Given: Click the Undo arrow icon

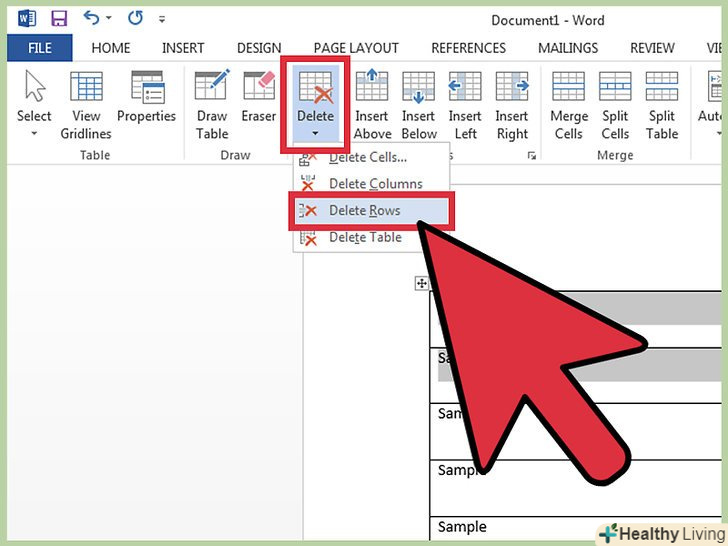Looking at the screenshot, I should click(91, 18).
